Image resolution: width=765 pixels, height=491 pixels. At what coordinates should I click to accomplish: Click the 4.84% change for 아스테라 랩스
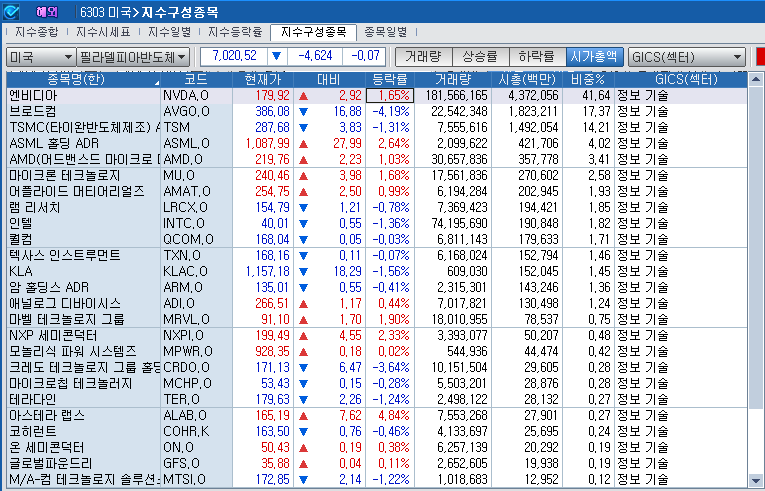coord(394,416)
